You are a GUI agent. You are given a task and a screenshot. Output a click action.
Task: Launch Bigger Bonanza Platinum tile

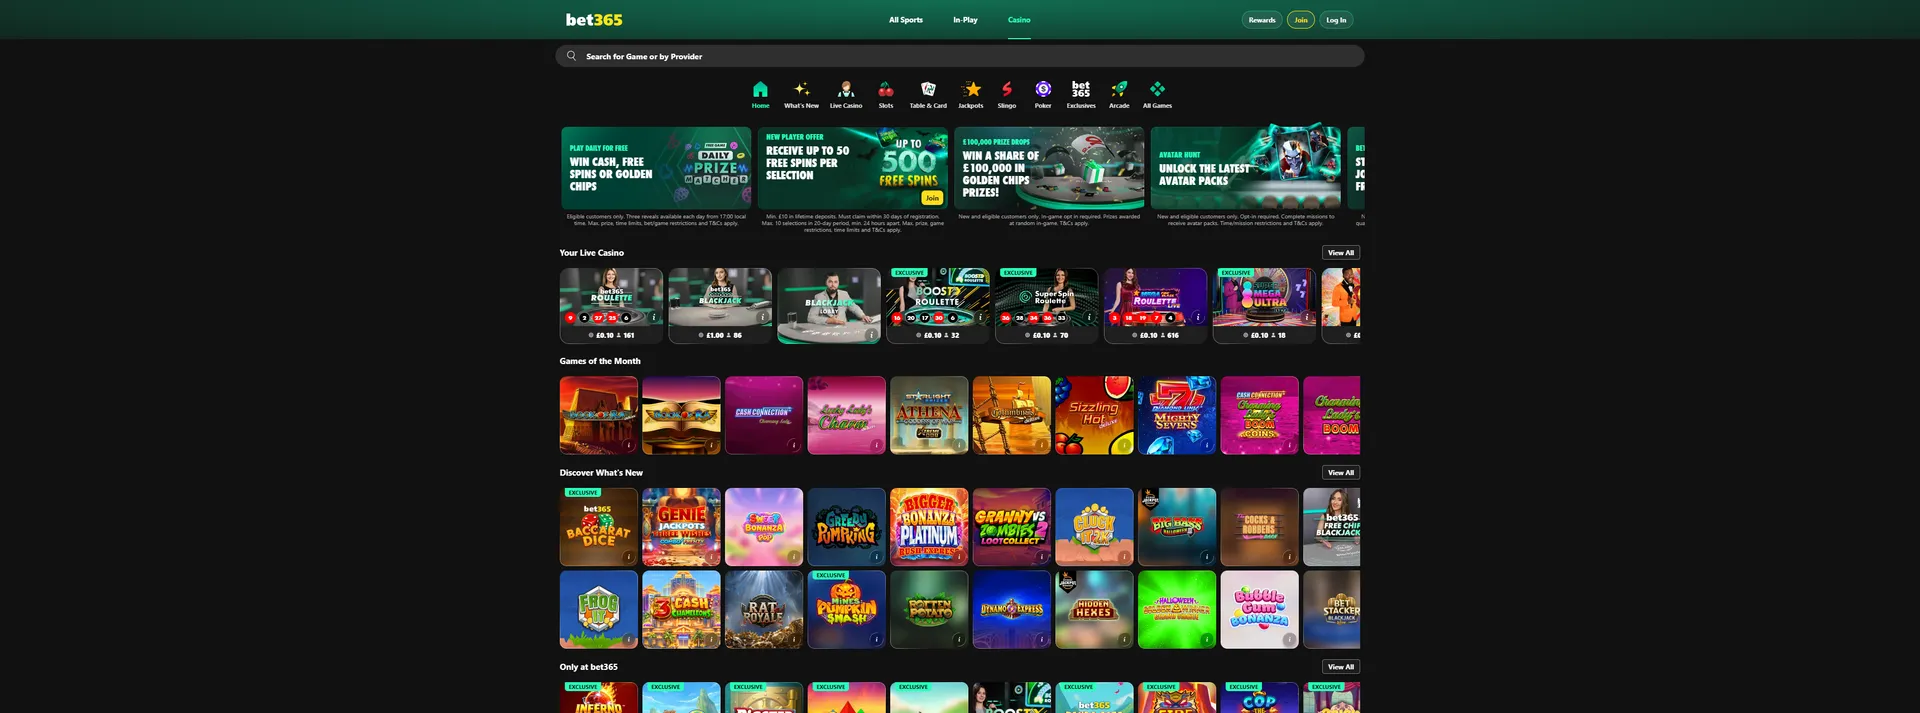click(x=929, y=527)
